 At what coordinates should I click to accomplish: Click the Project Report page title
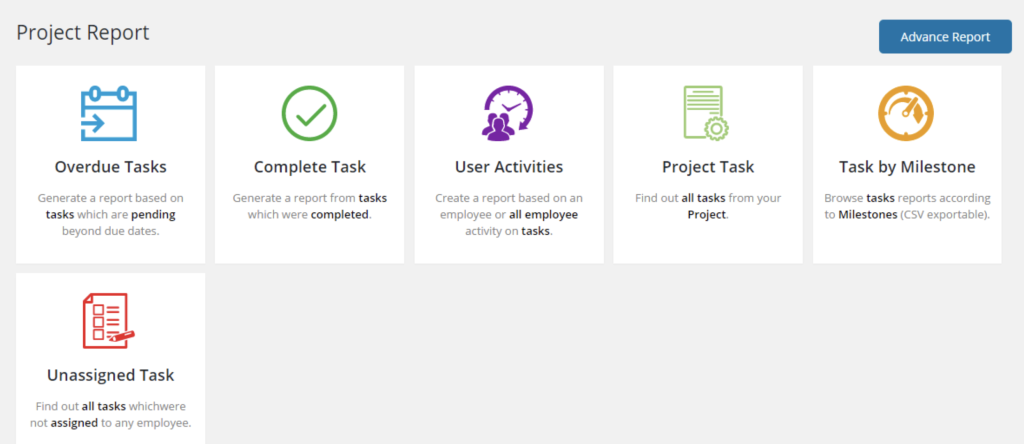[x=83, y=32]
